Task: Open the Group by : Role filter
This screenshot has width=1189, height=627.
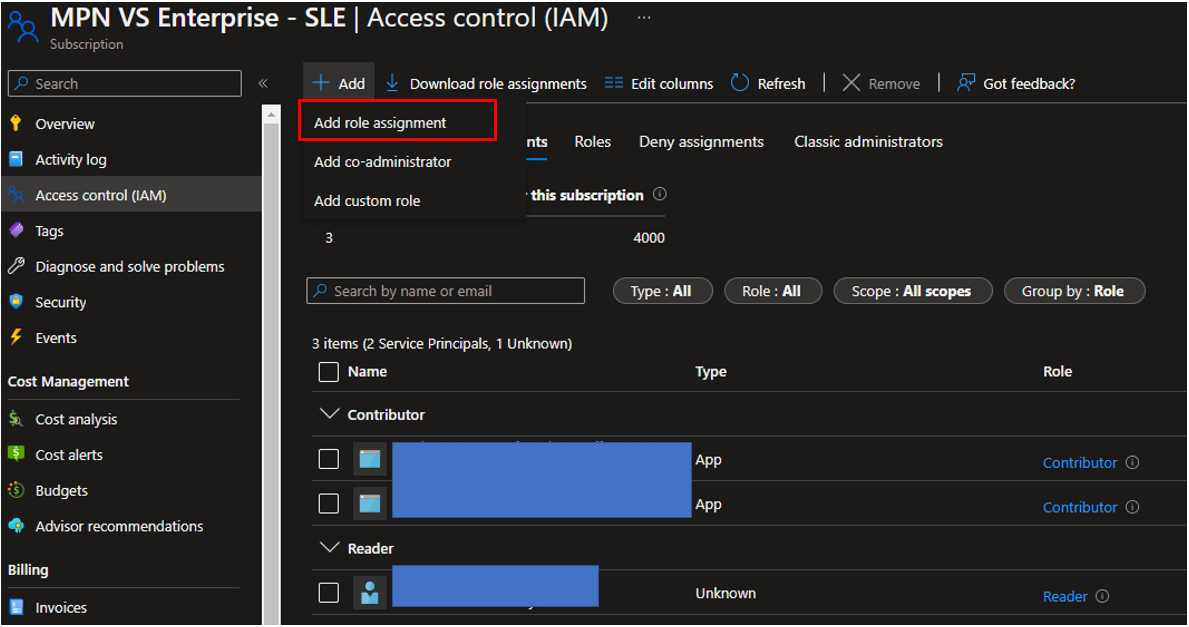Action: click(x=1074, y=291)
